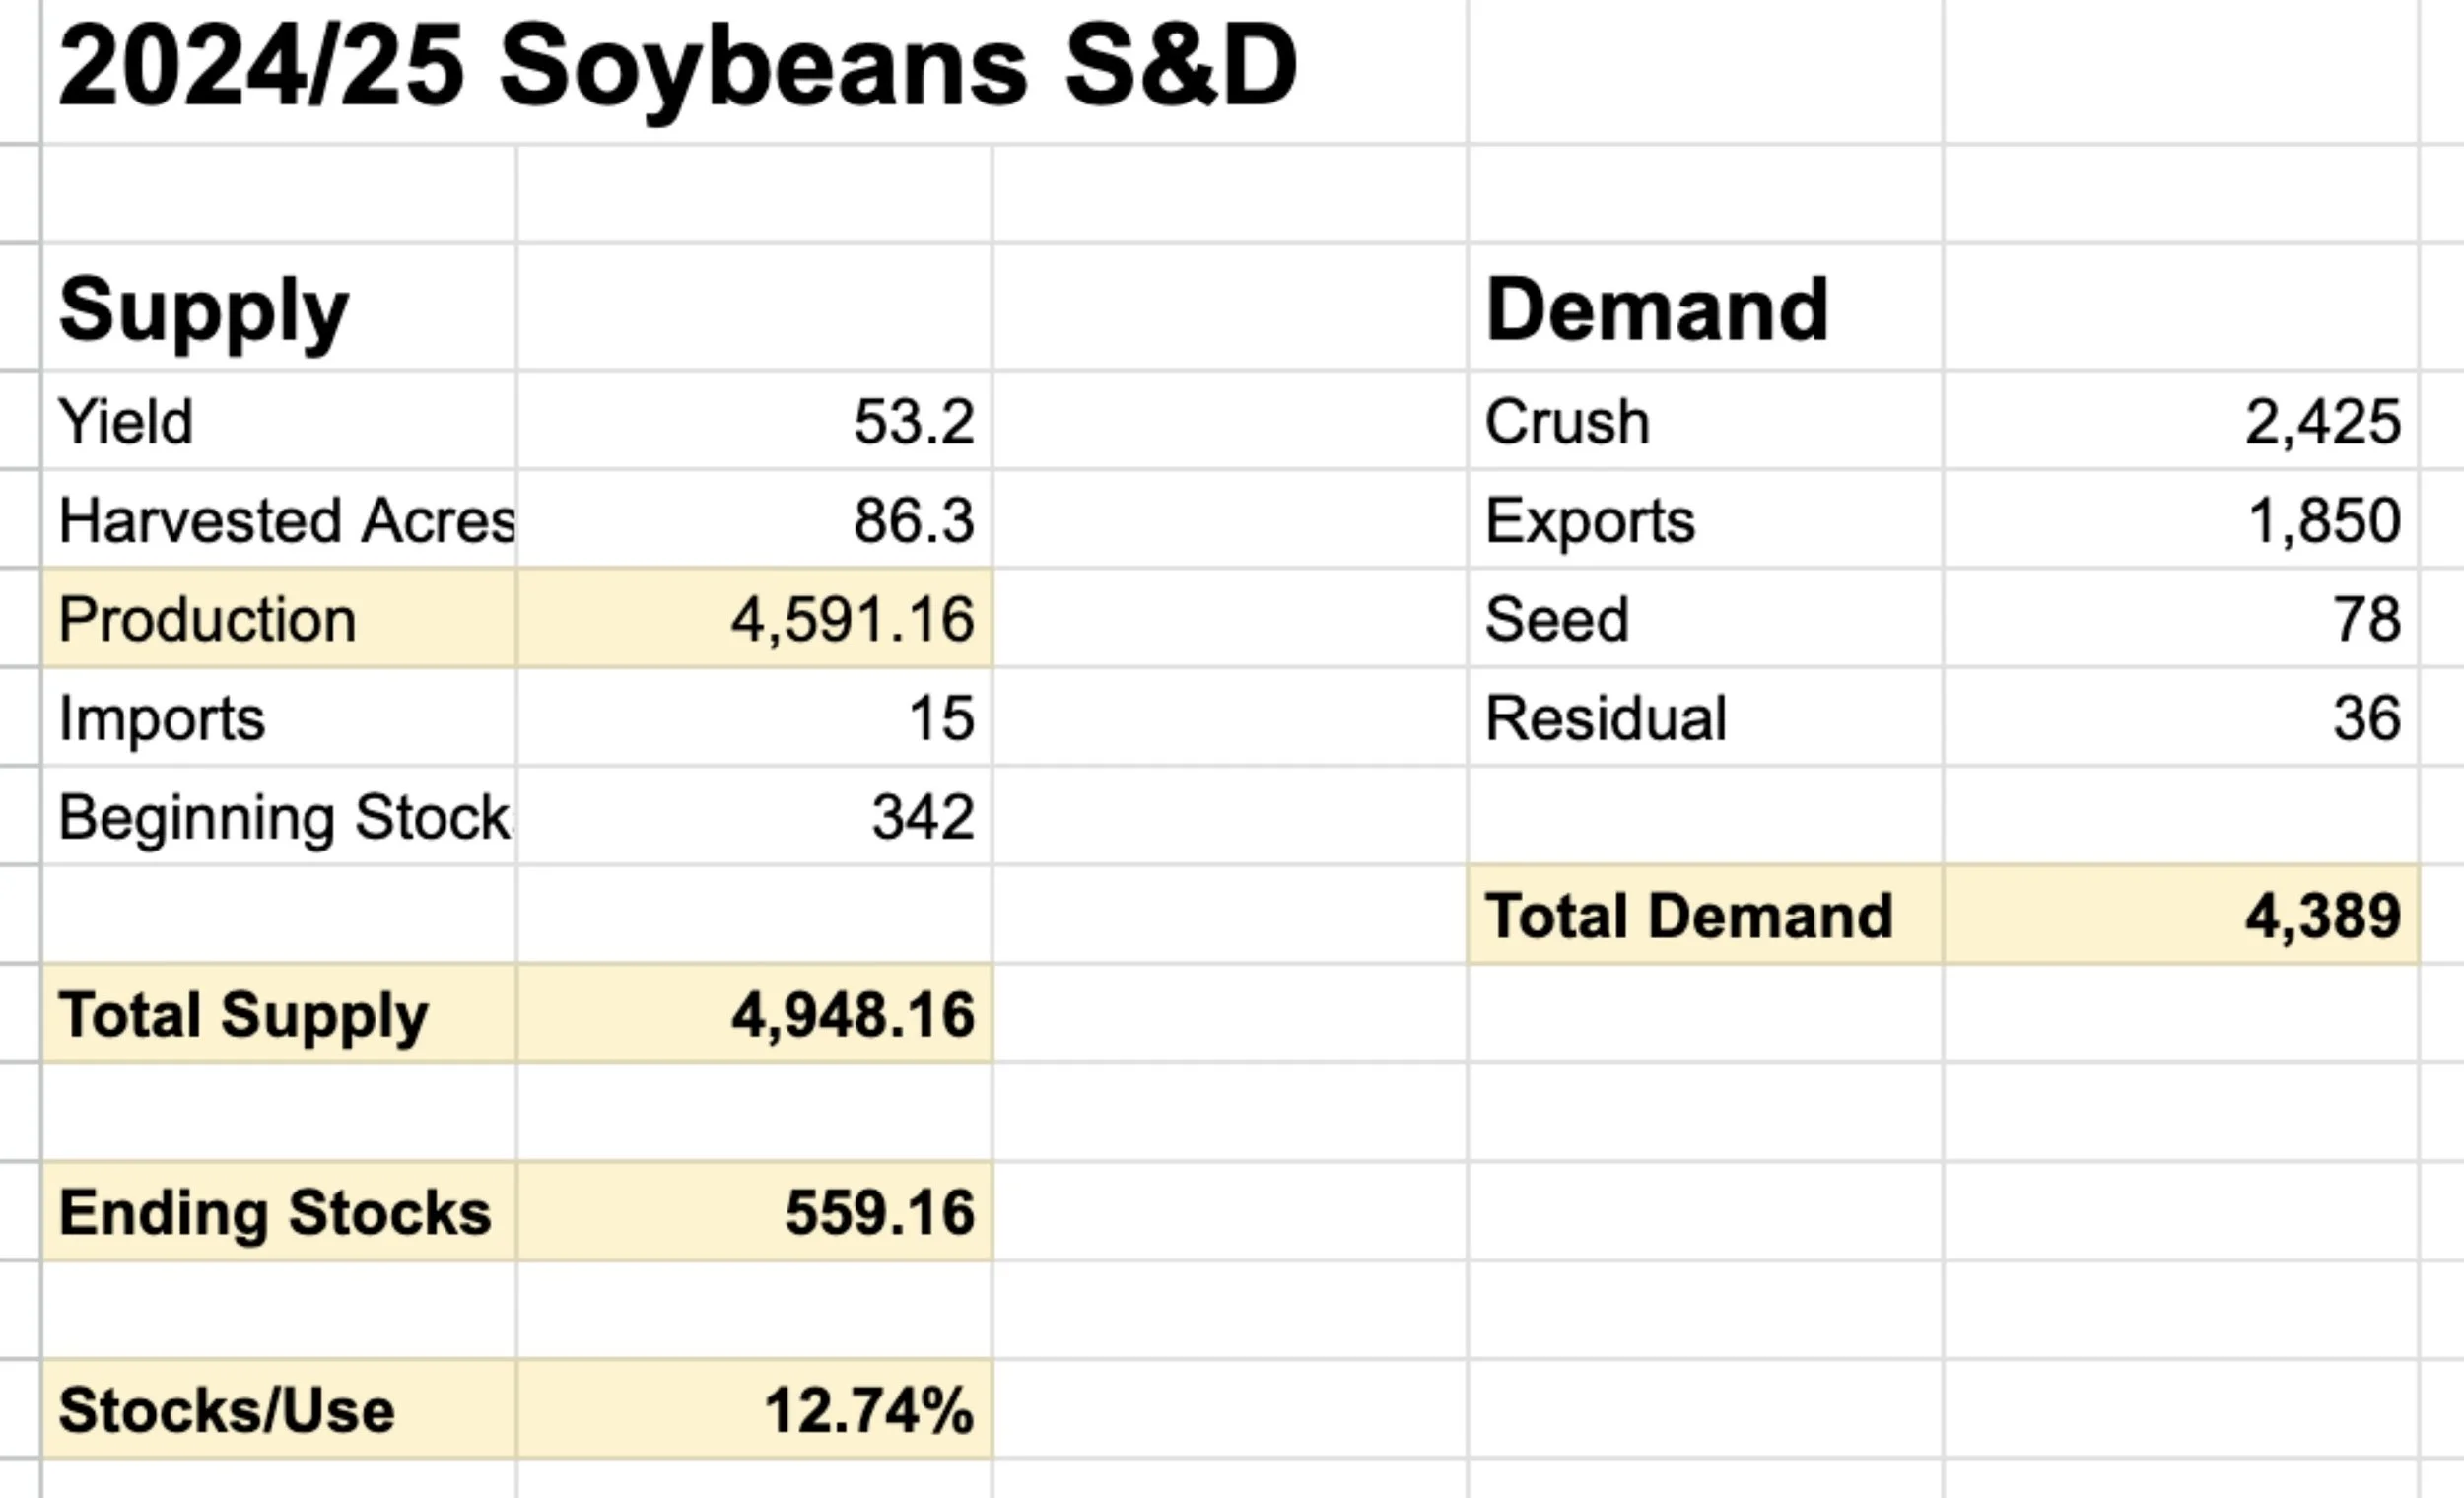
Task: Click the Ending Stocks 559.16 cell
Action: pyautogui.click(x=755, y=1211)
